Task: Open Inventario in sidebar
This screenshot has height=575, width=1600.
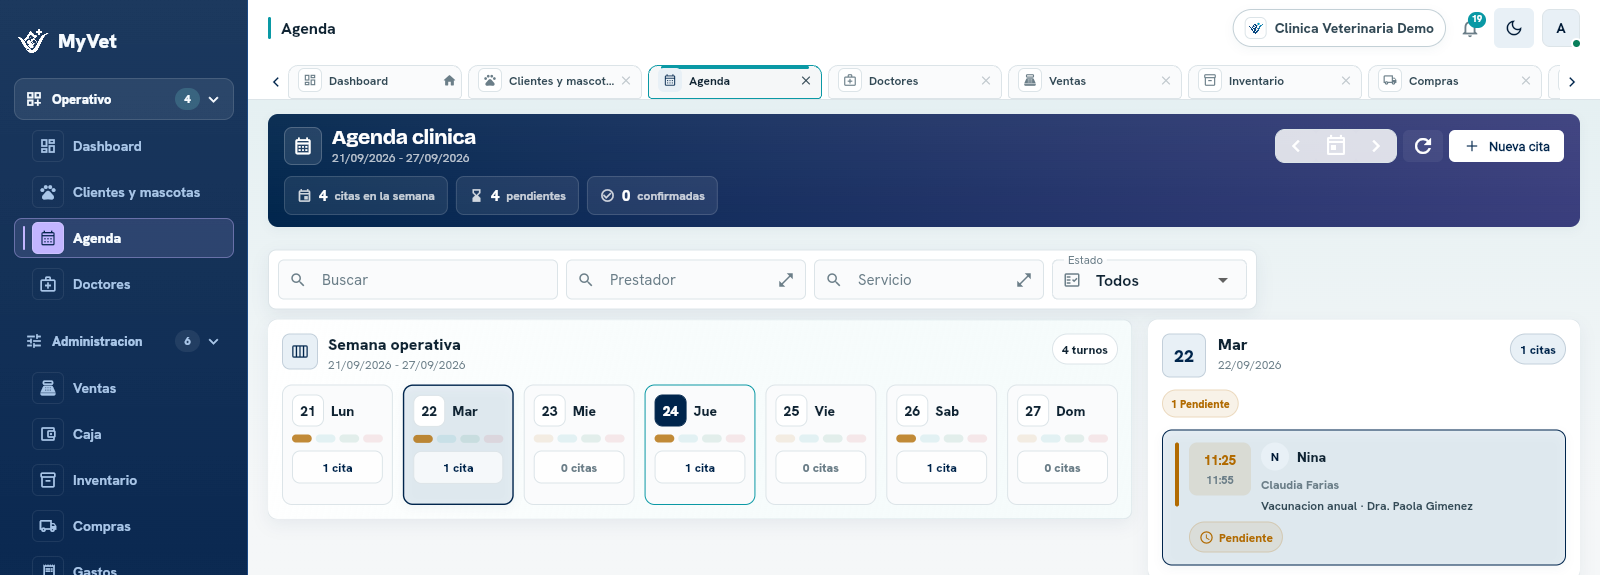Action: 124,480
